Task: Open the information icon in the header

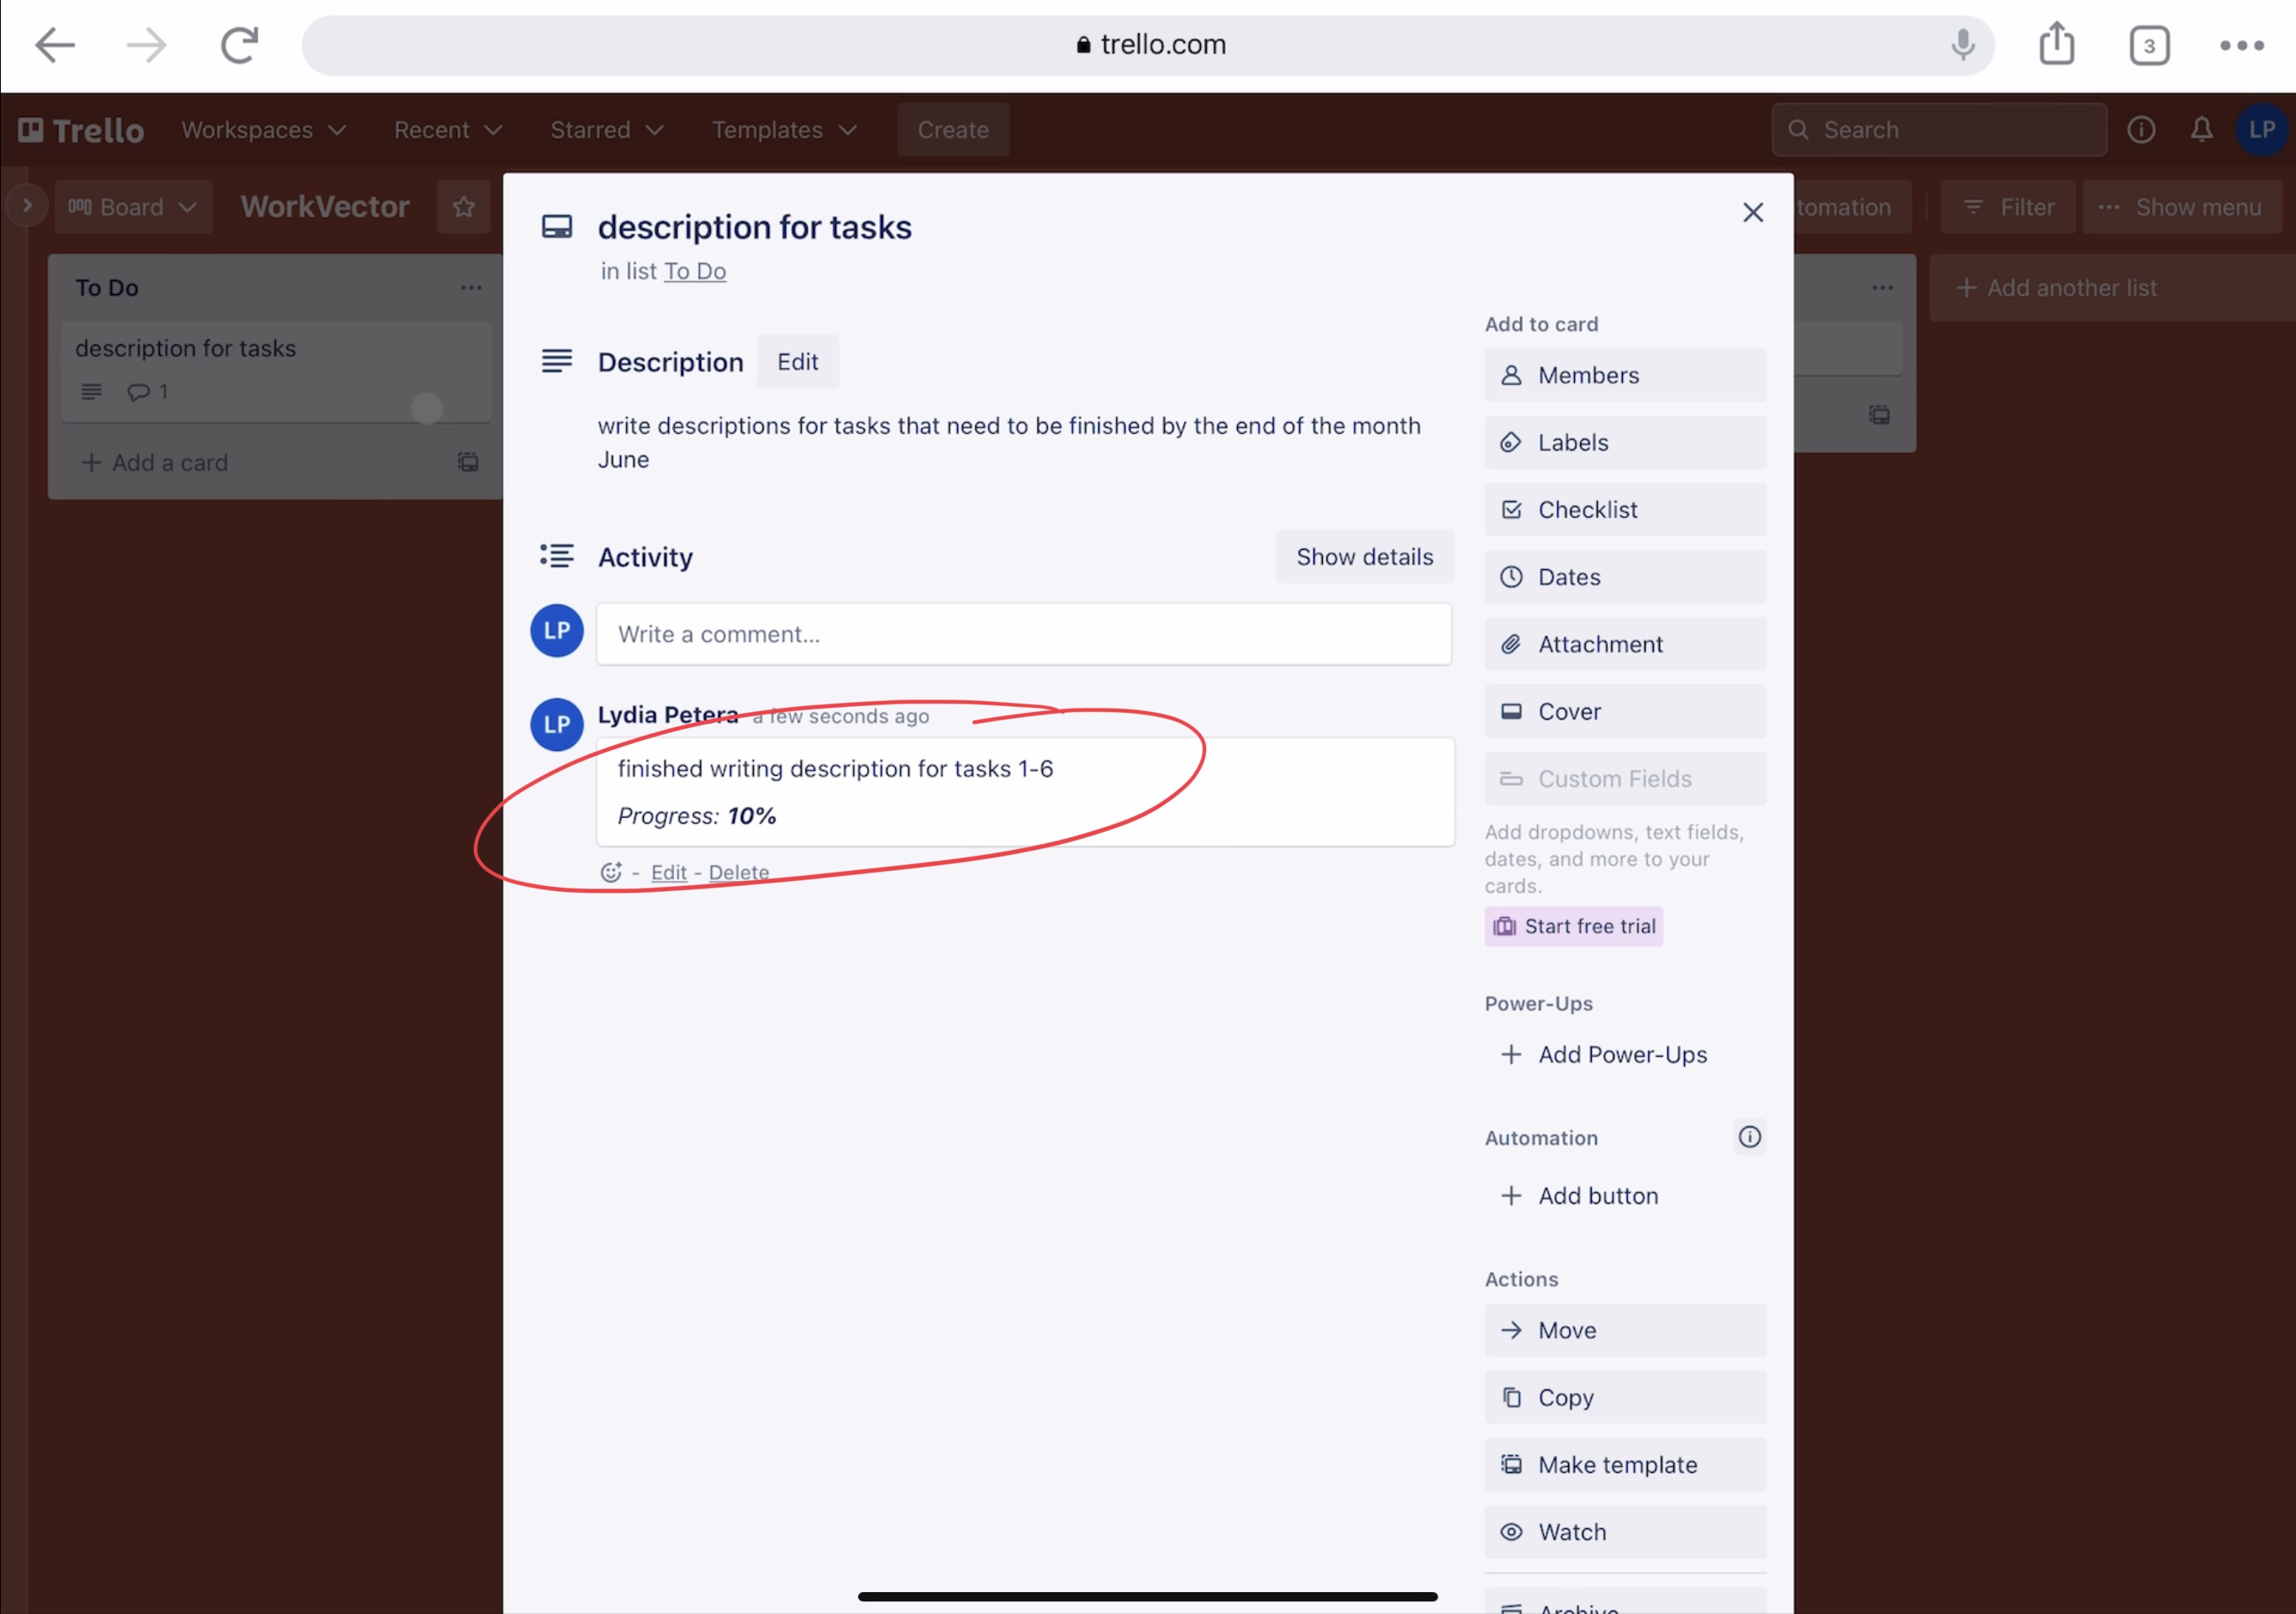Action: click(2141, 130)
